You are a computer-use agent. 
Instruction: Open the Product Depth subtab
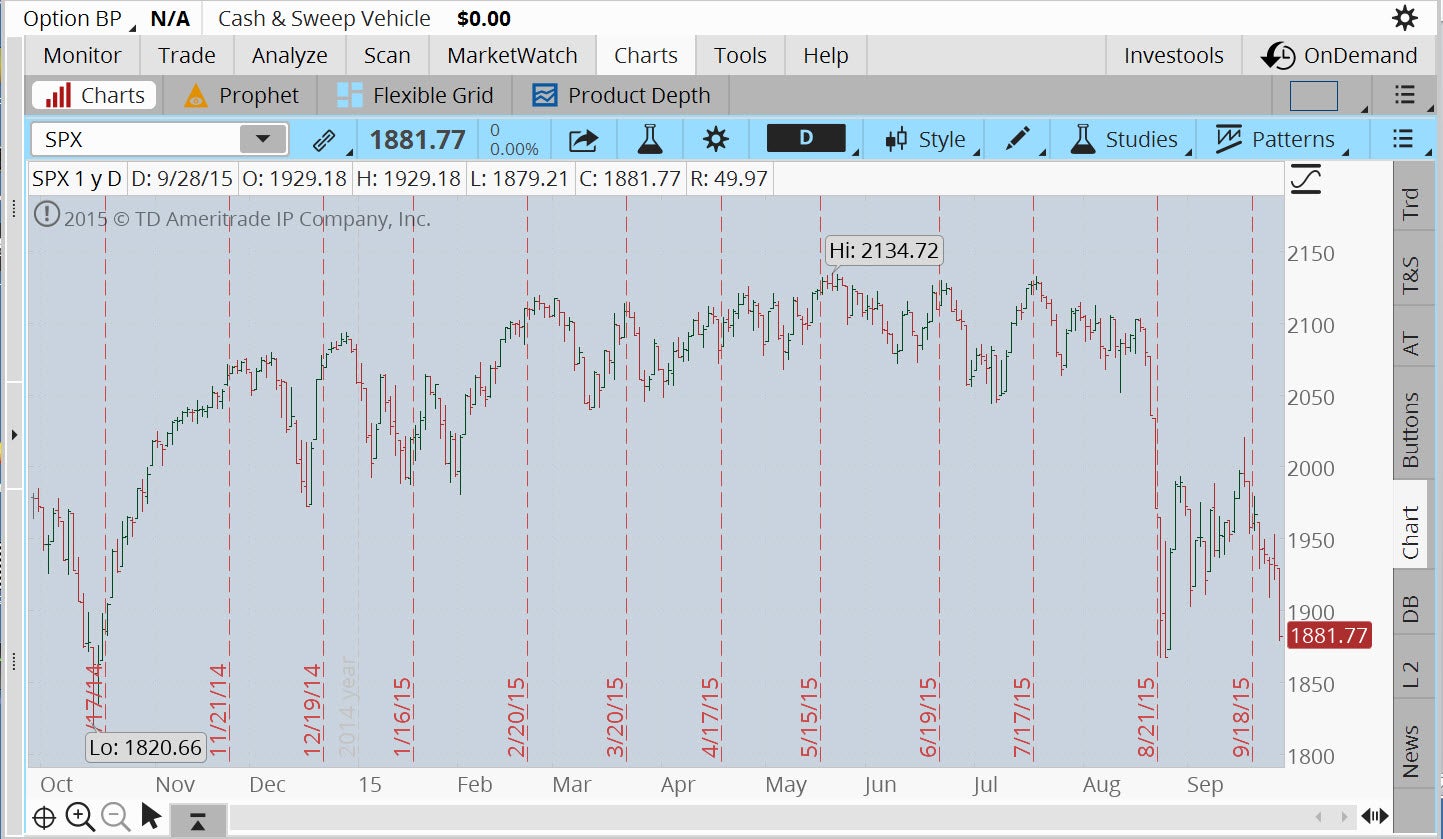tap(621, 96)
